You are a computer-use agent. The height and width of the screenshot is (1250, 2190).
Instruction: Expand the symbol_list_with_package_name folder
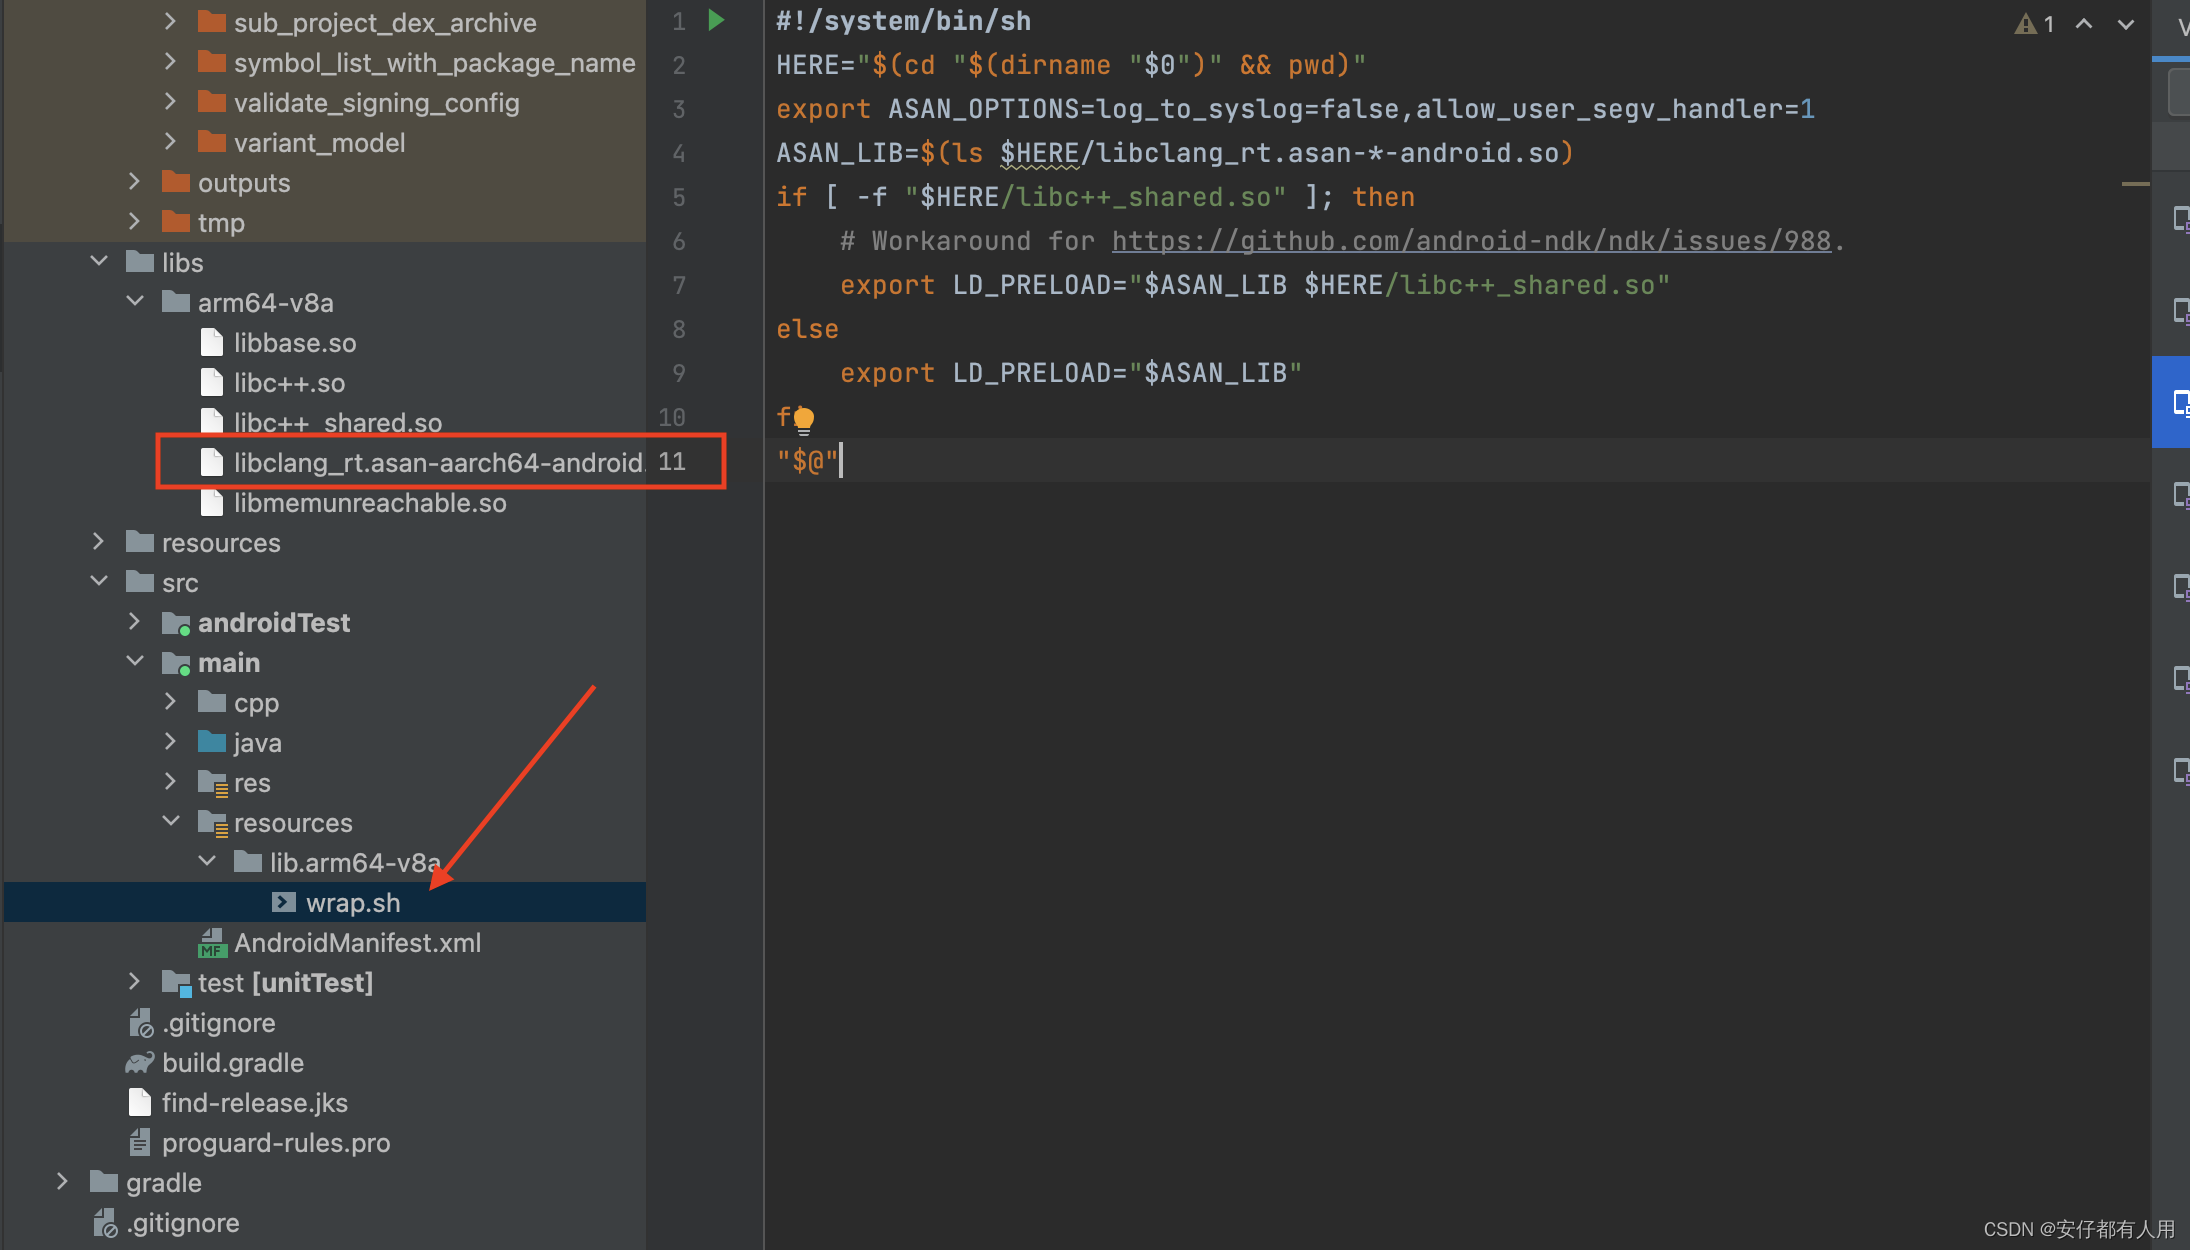click(170, 61)
